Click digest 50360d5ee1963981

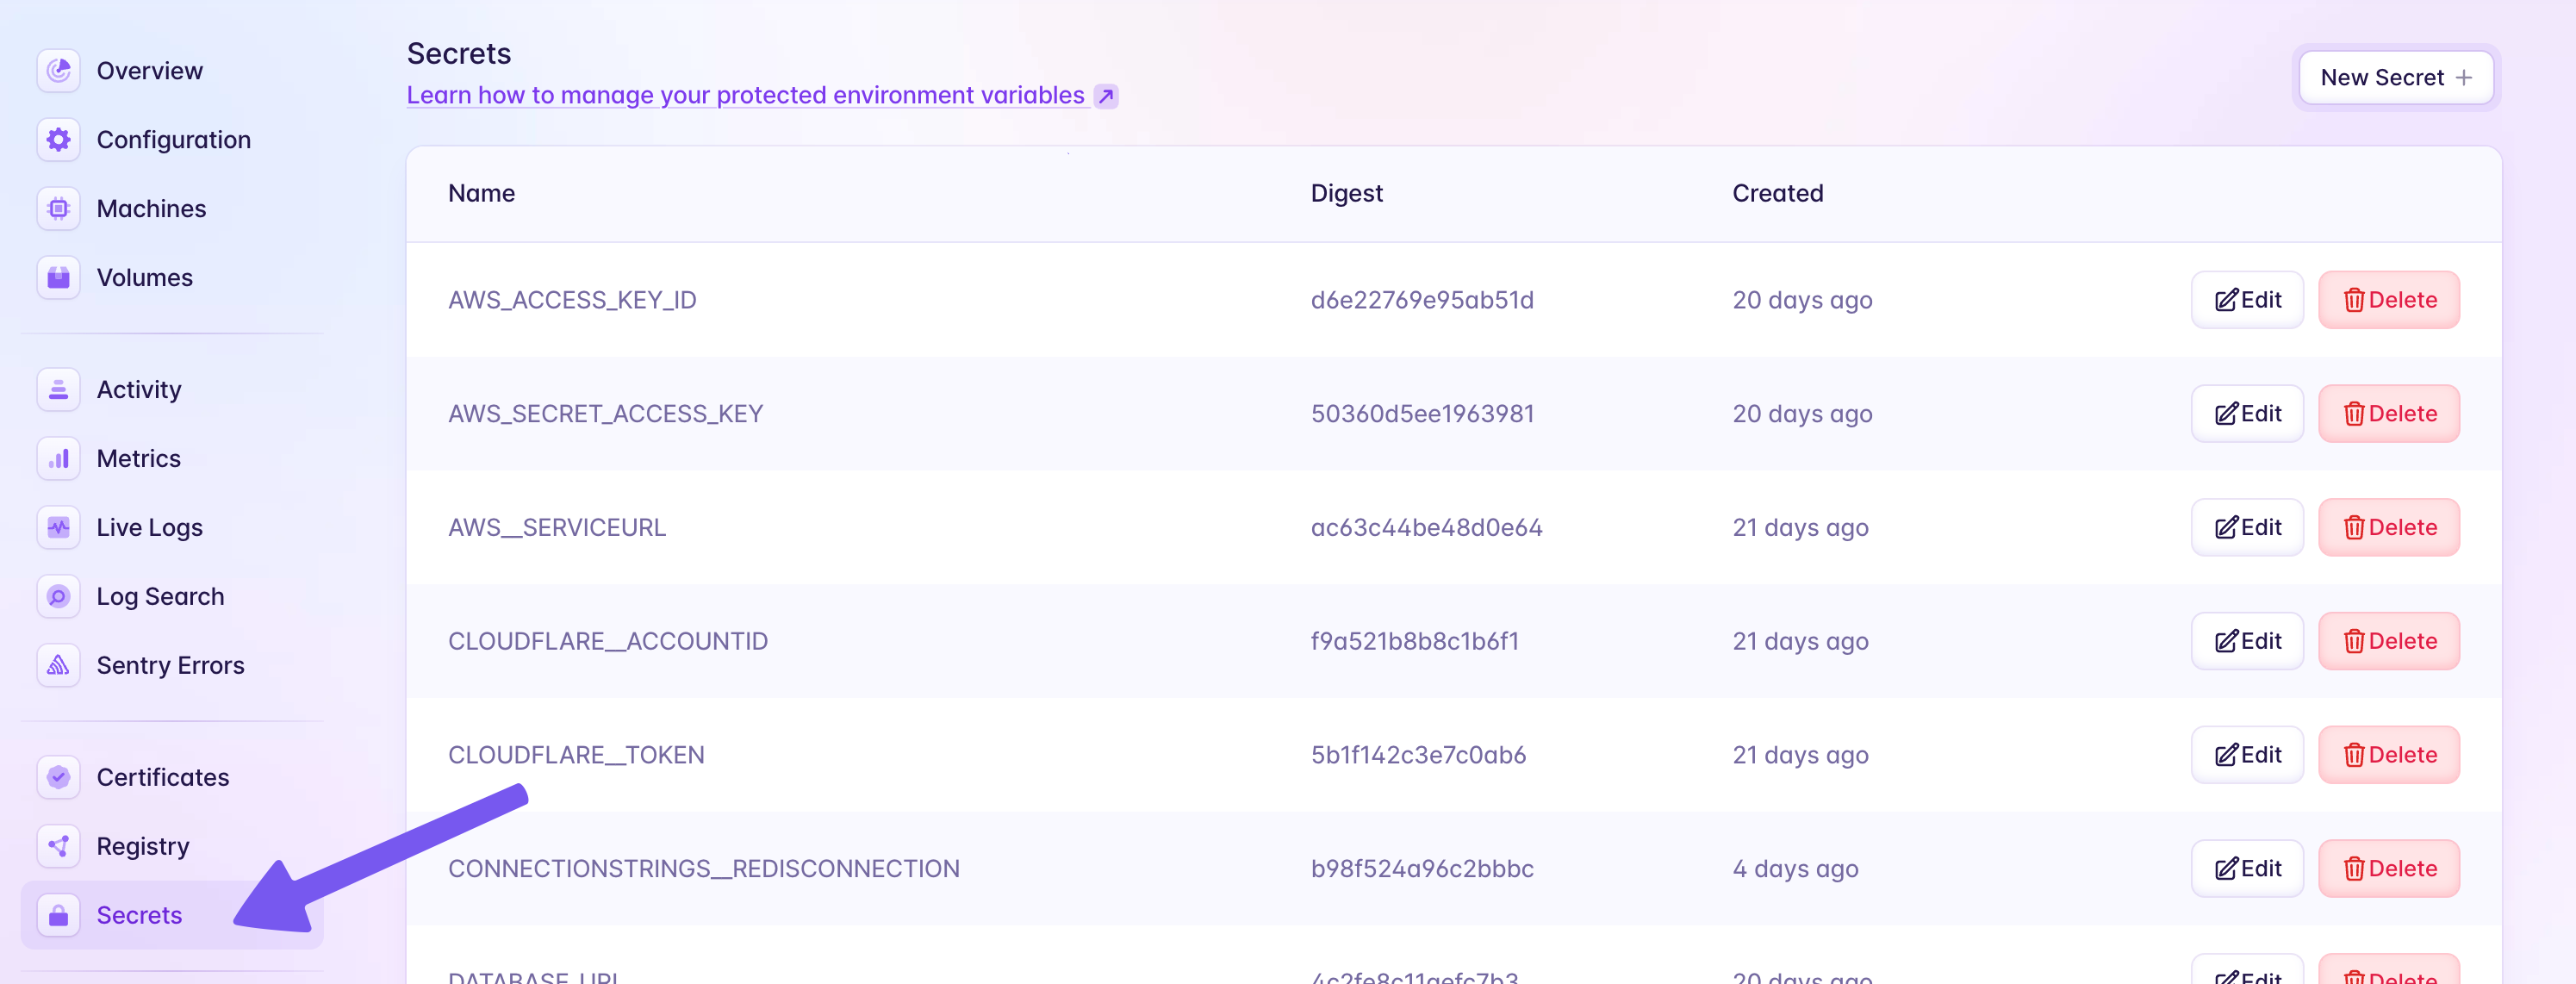[x=1422, y=414]
